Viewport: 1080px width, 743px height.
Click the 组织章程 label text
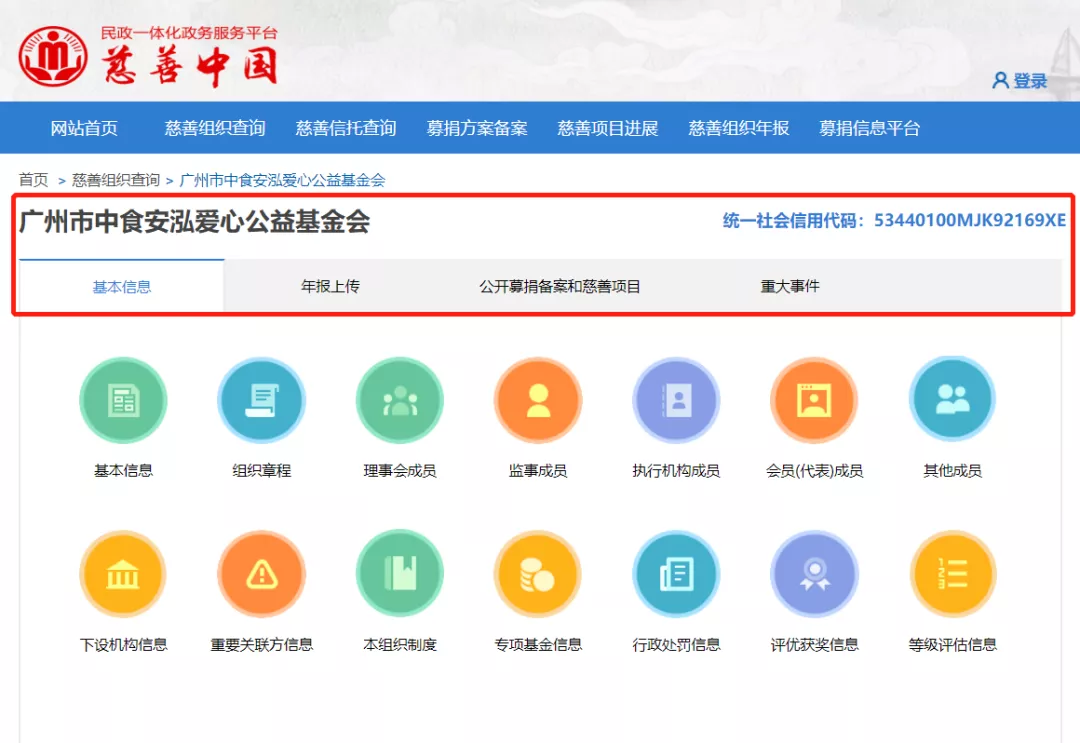[262, 471]
